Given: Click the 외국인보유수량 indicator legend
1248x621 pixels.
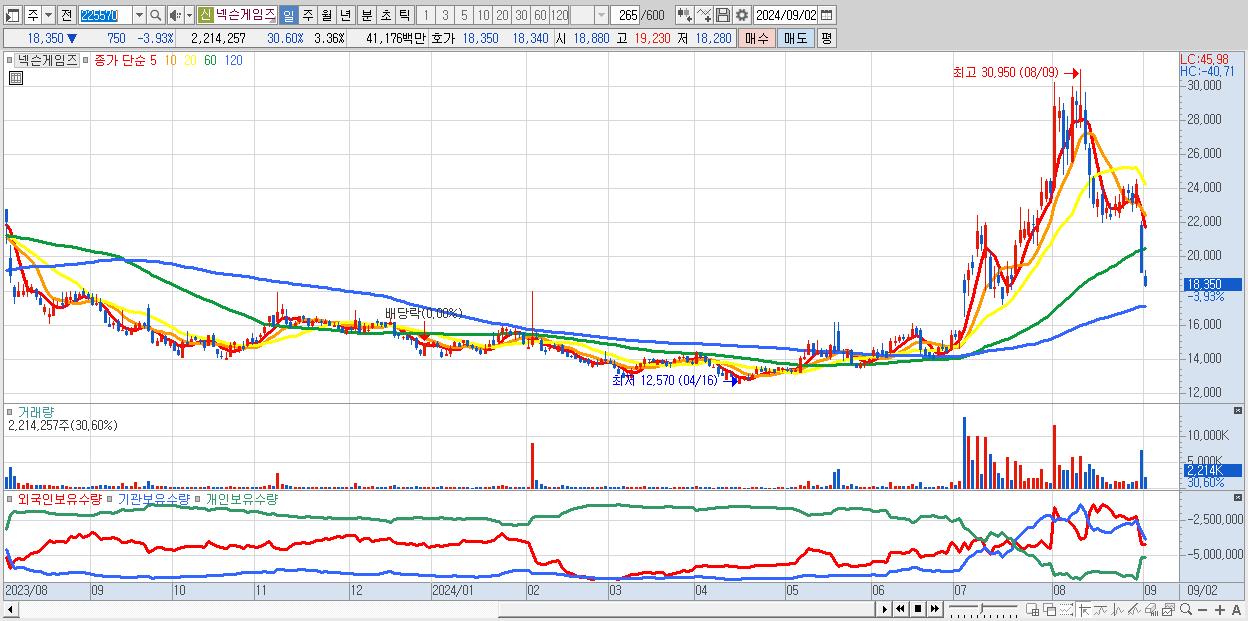Looking at the screenshot, I should click(59, 498).
